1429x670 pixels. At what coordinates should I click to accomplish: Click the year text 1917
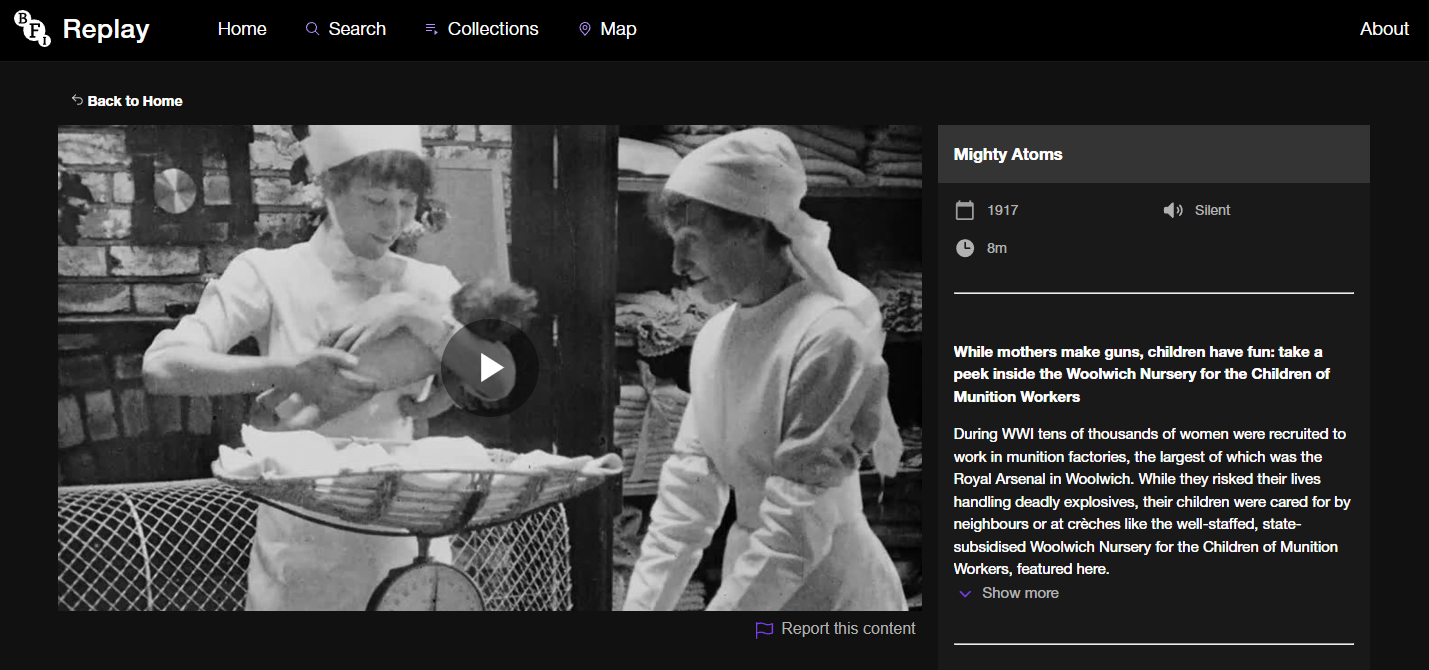[1002, 210]
